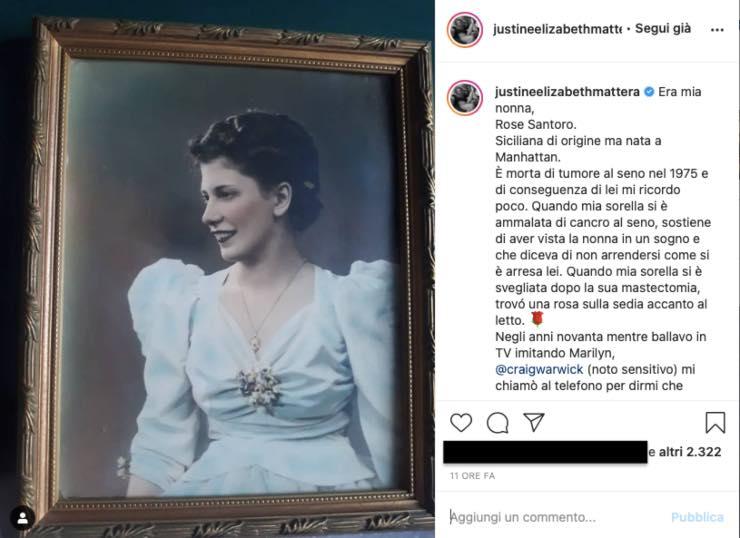The image size is (740, 538).
Task: Save the post with the bookmark icon
Action: 715,422
